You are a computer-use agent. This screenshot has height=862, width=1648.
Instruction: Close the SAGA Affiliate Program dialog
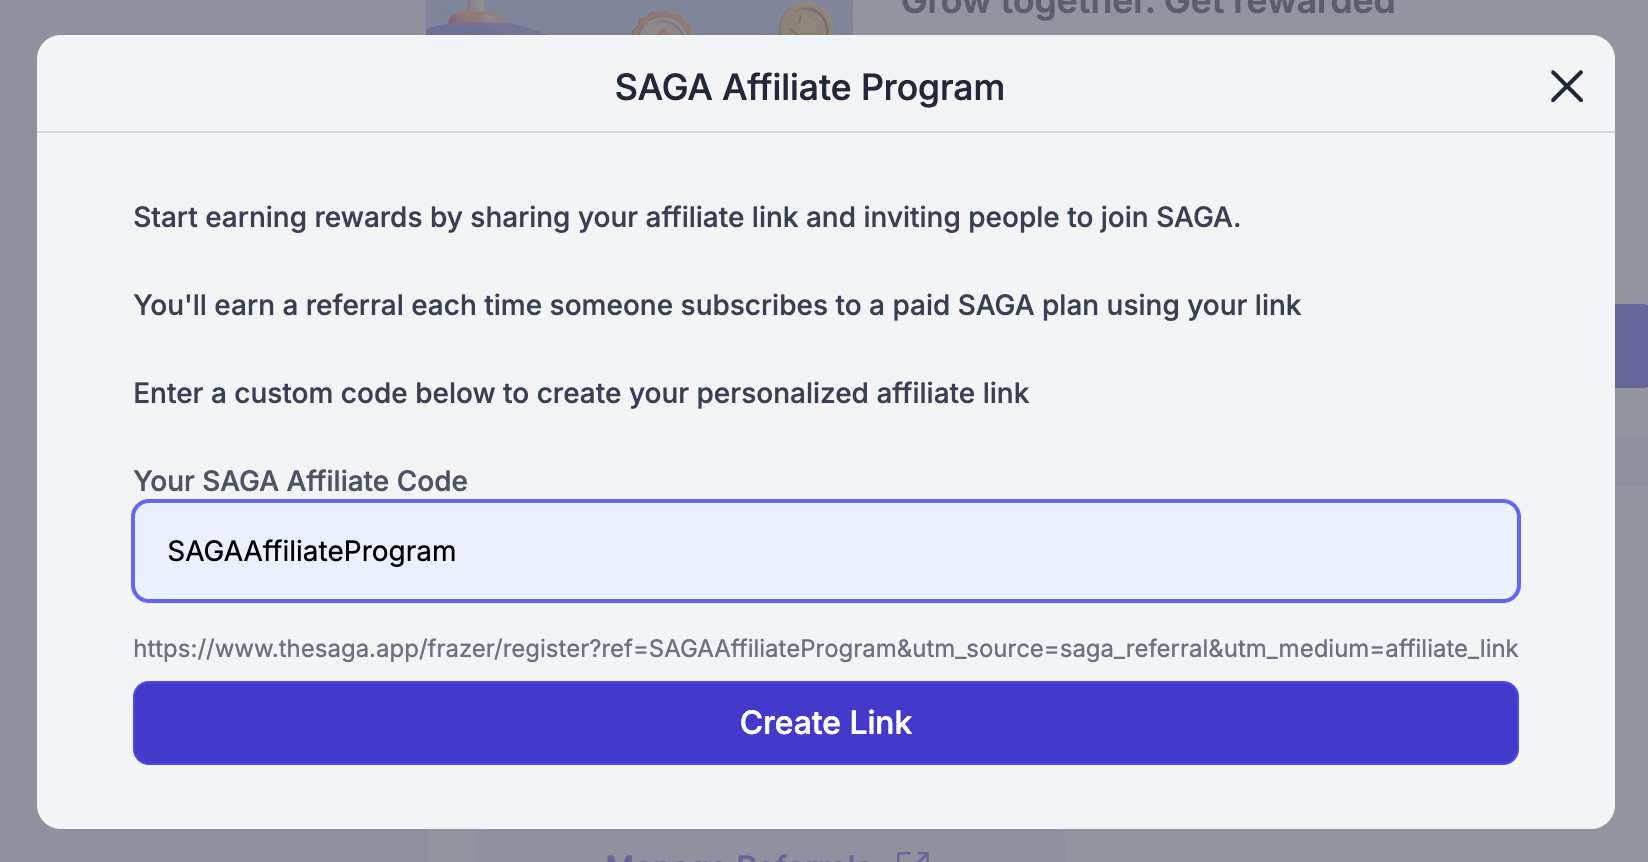click(x=1566, y=86)
